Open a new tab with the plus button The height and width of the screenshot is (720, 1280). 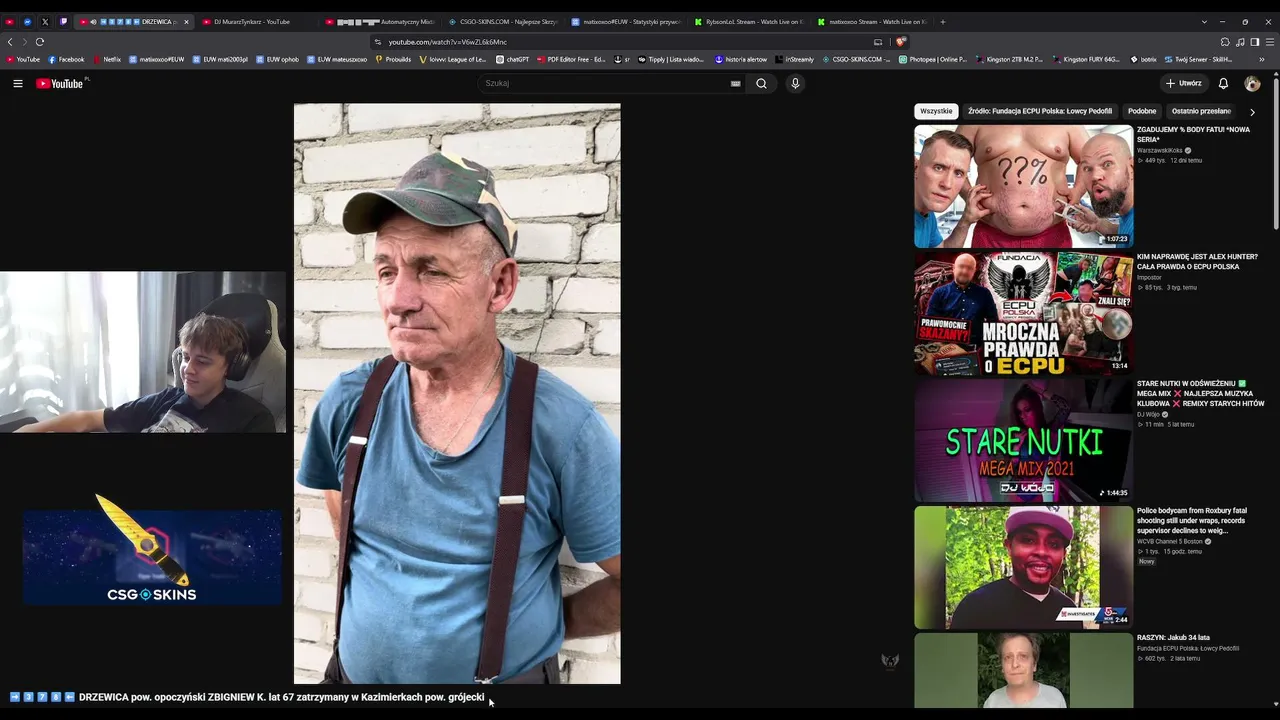click(x=942, y=22)
